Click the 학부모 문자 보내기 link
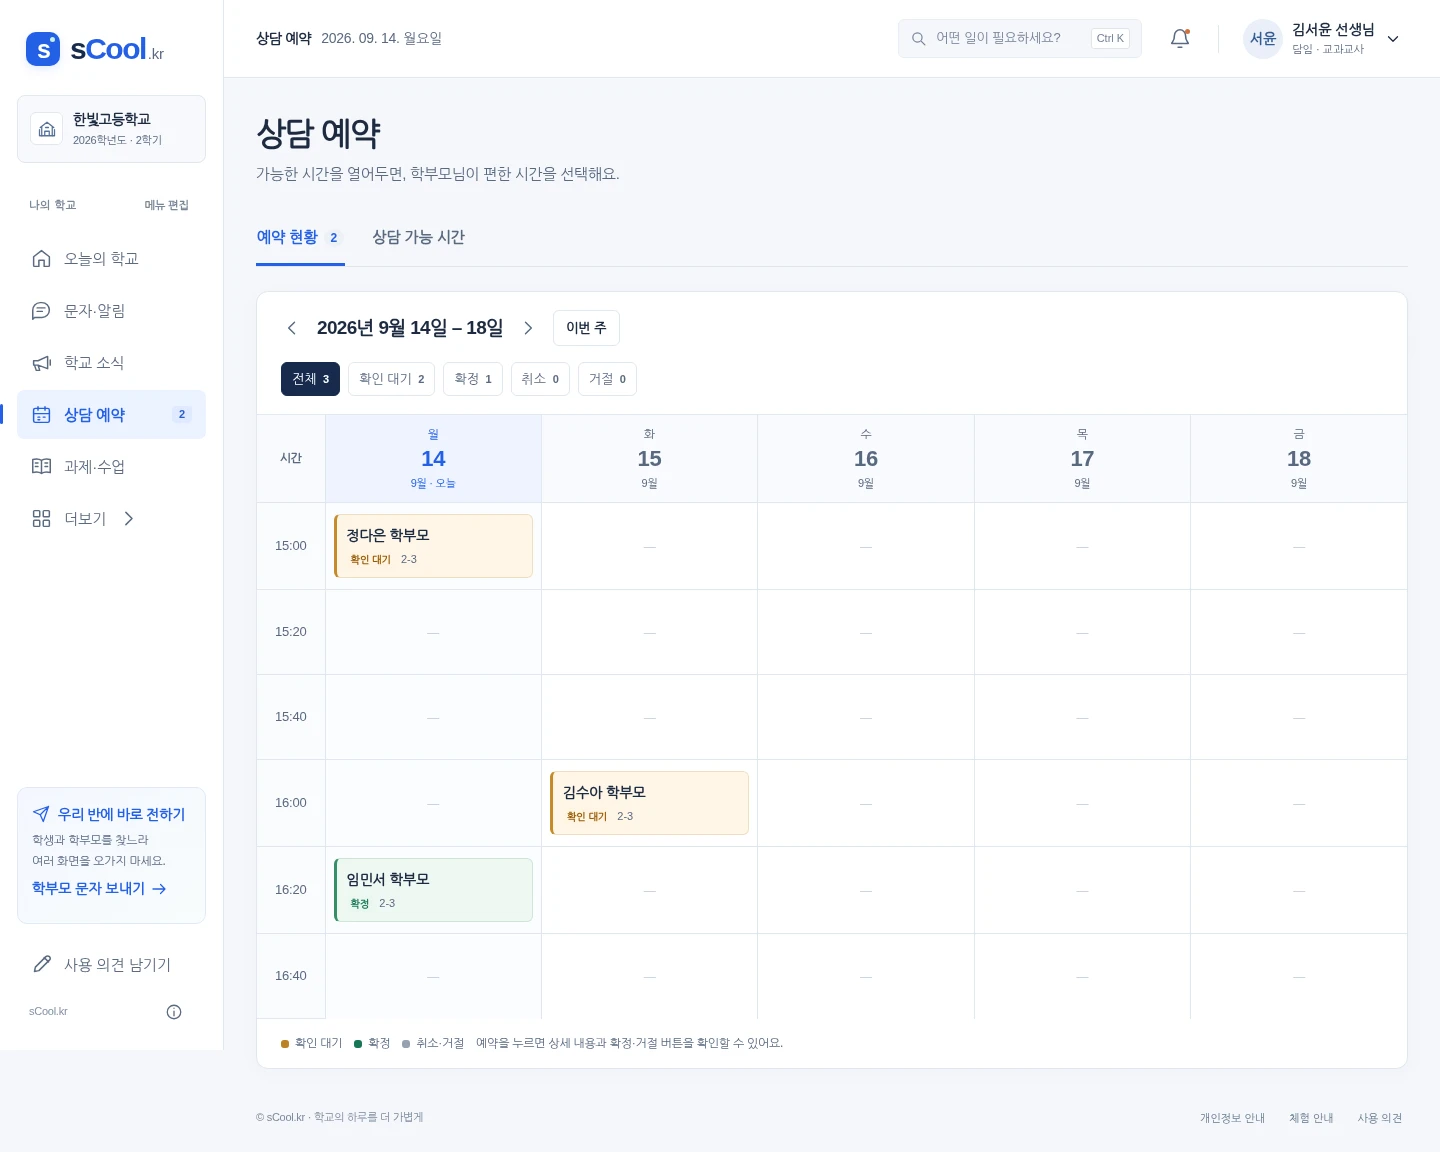 point(99,888)
